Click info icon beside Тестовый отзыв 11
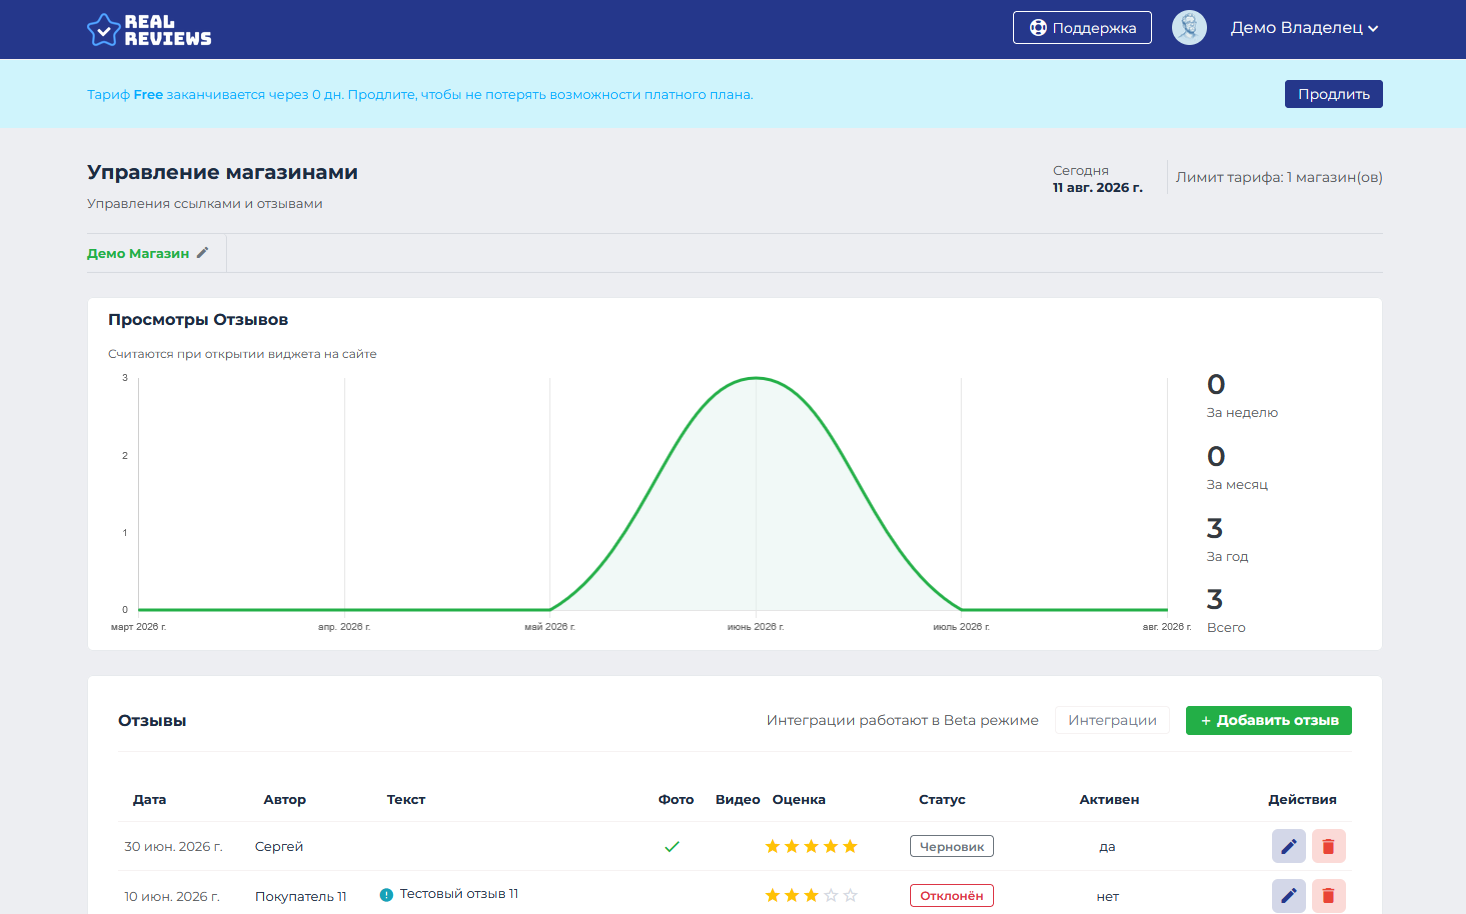Screen dimensions: 1466x914 click(387, 895)
